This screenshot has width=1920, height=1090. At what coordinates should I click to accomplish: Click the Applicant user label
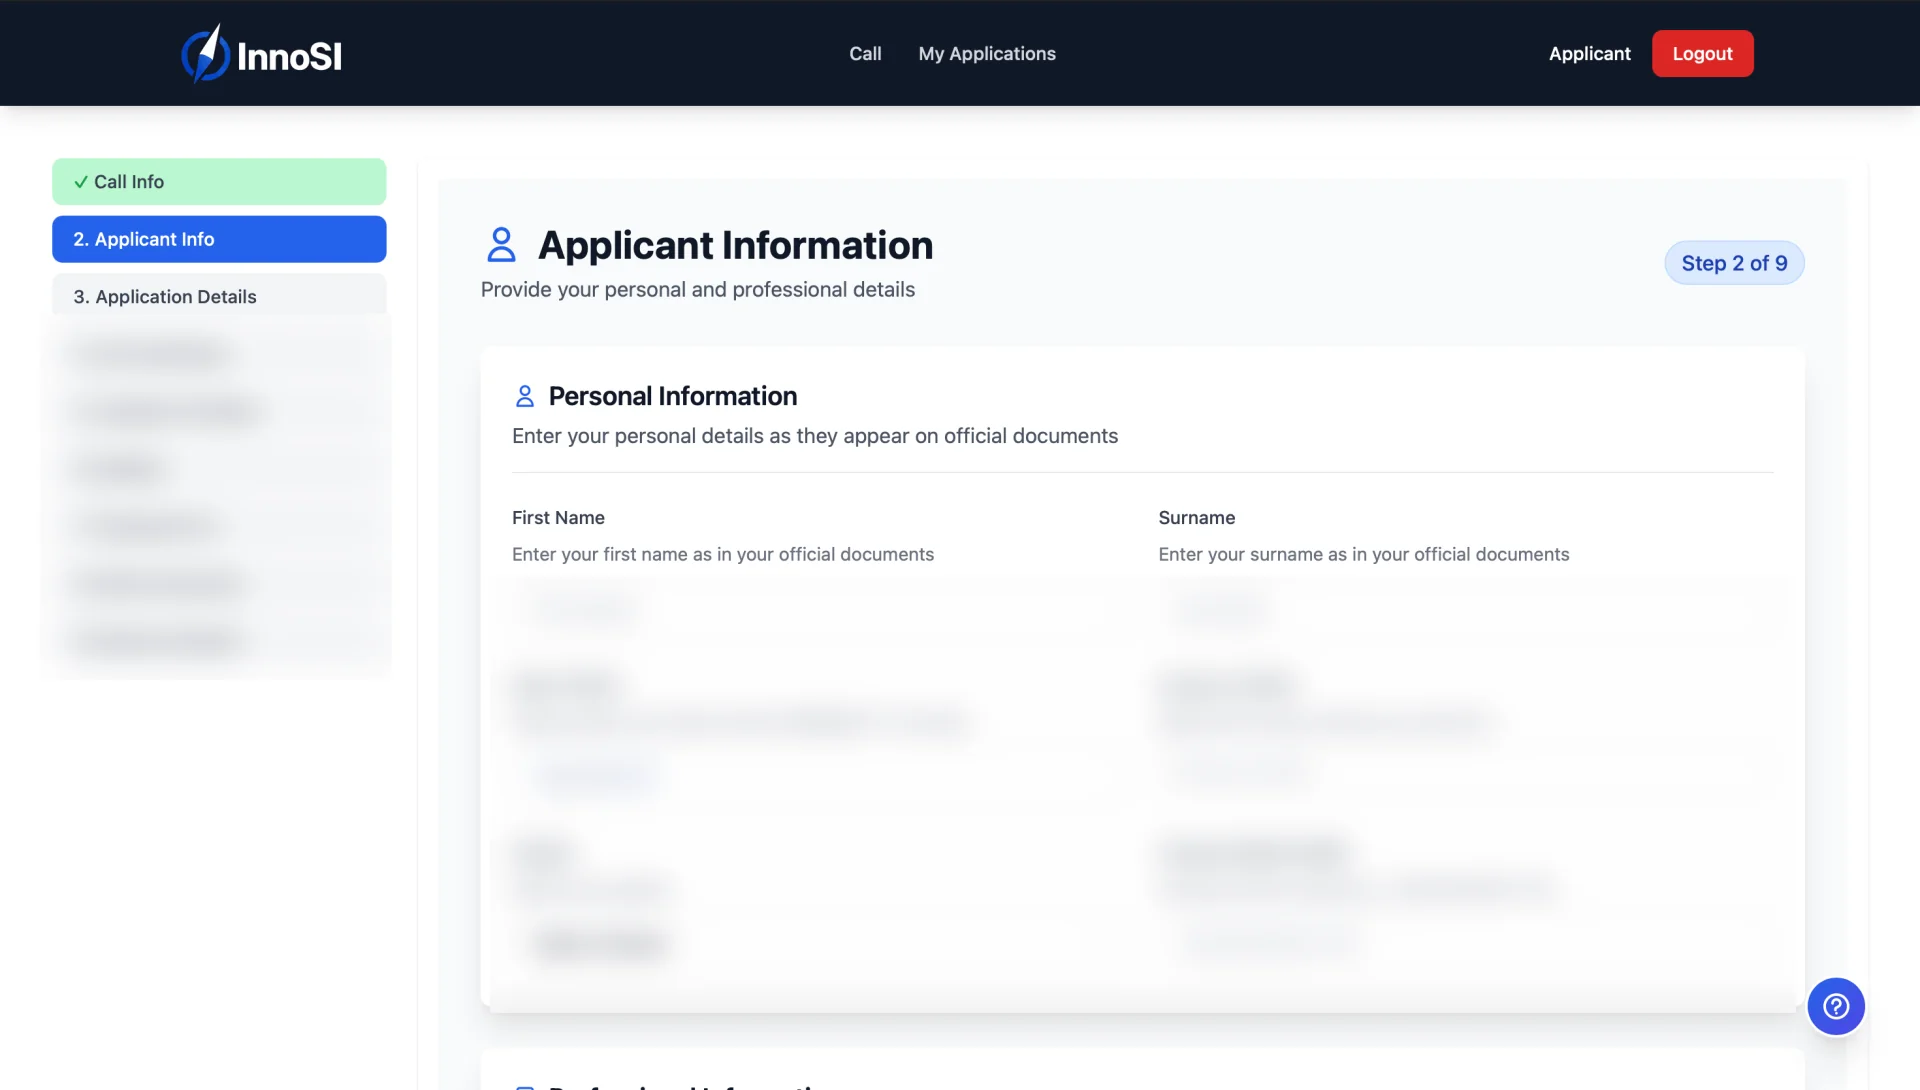click(1589, 54)
